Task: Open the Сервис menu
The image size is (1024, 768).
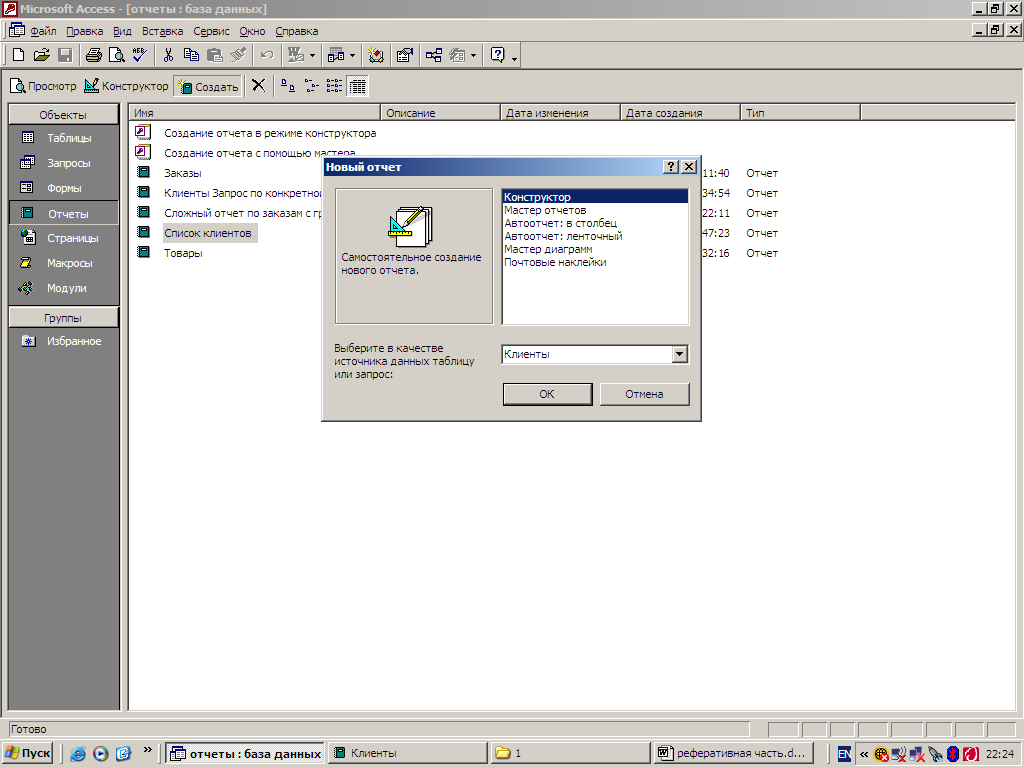Action: (x=211, y=31)
